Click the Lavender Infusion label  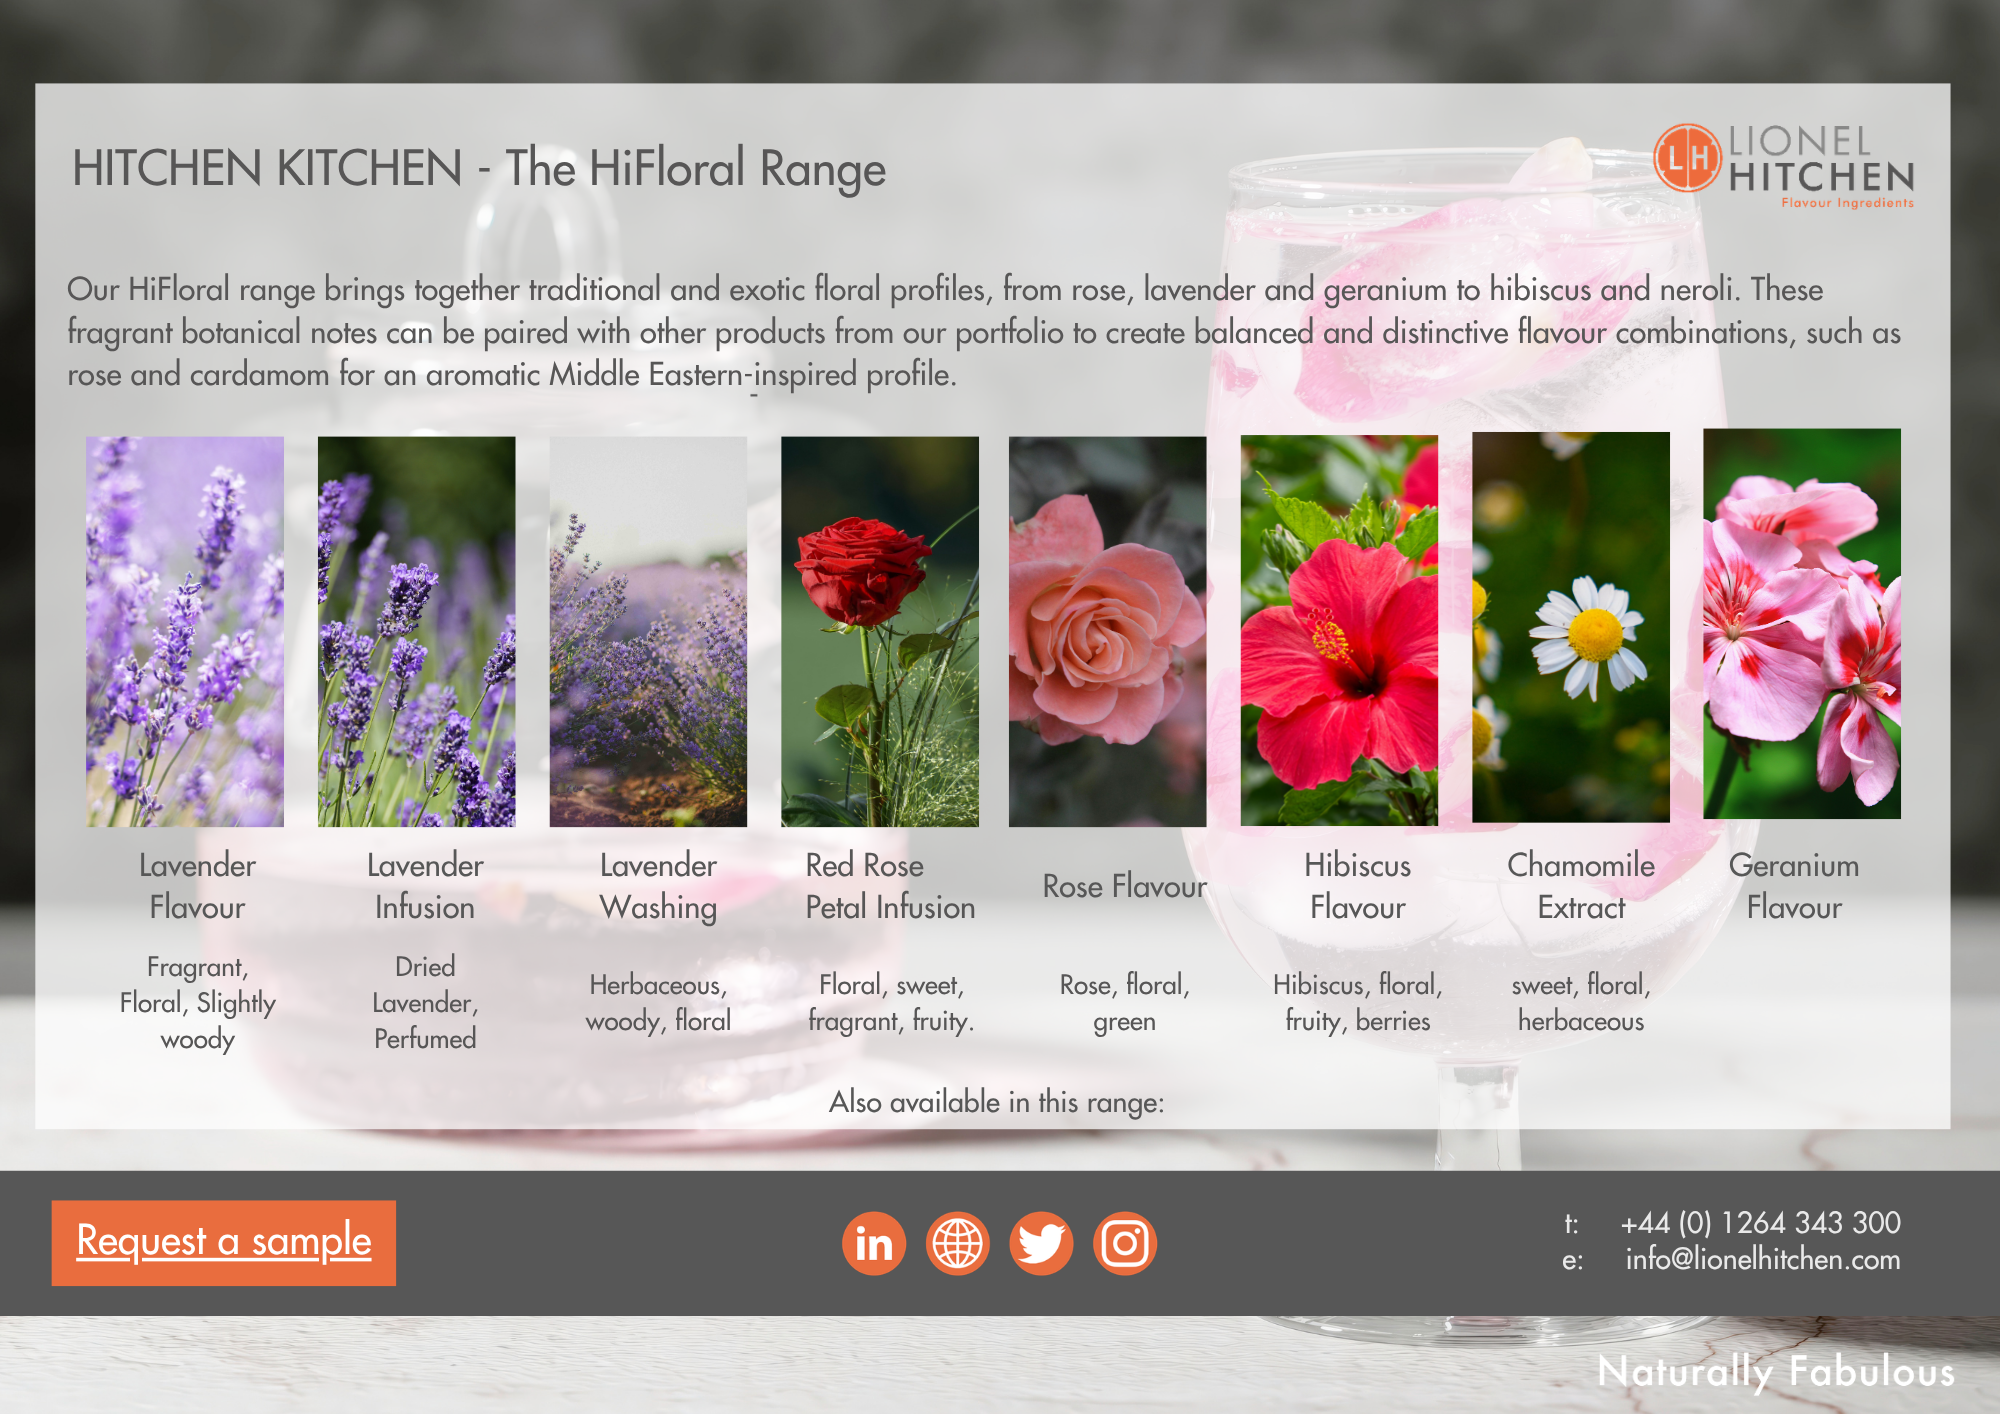coord(425,886)
